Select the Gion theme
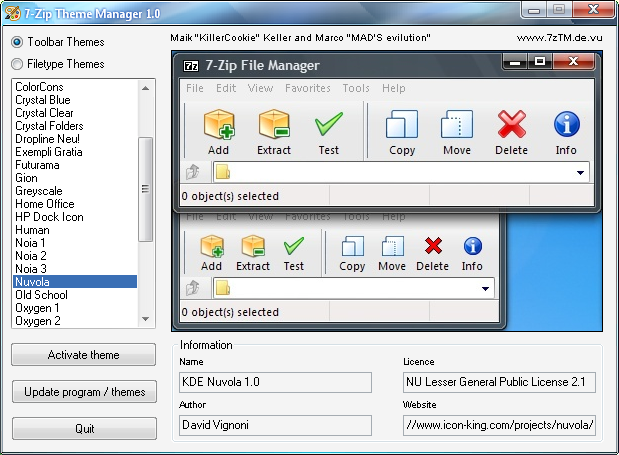The width and height of the screenshot is (619, 455). [x=75, y=178]
